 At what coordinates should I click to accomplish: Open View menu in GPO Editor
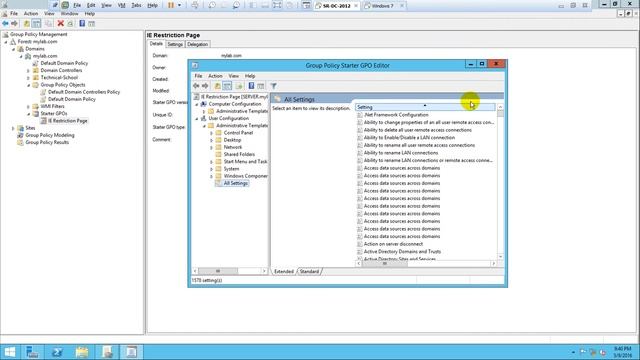click(x=233, y=76)
